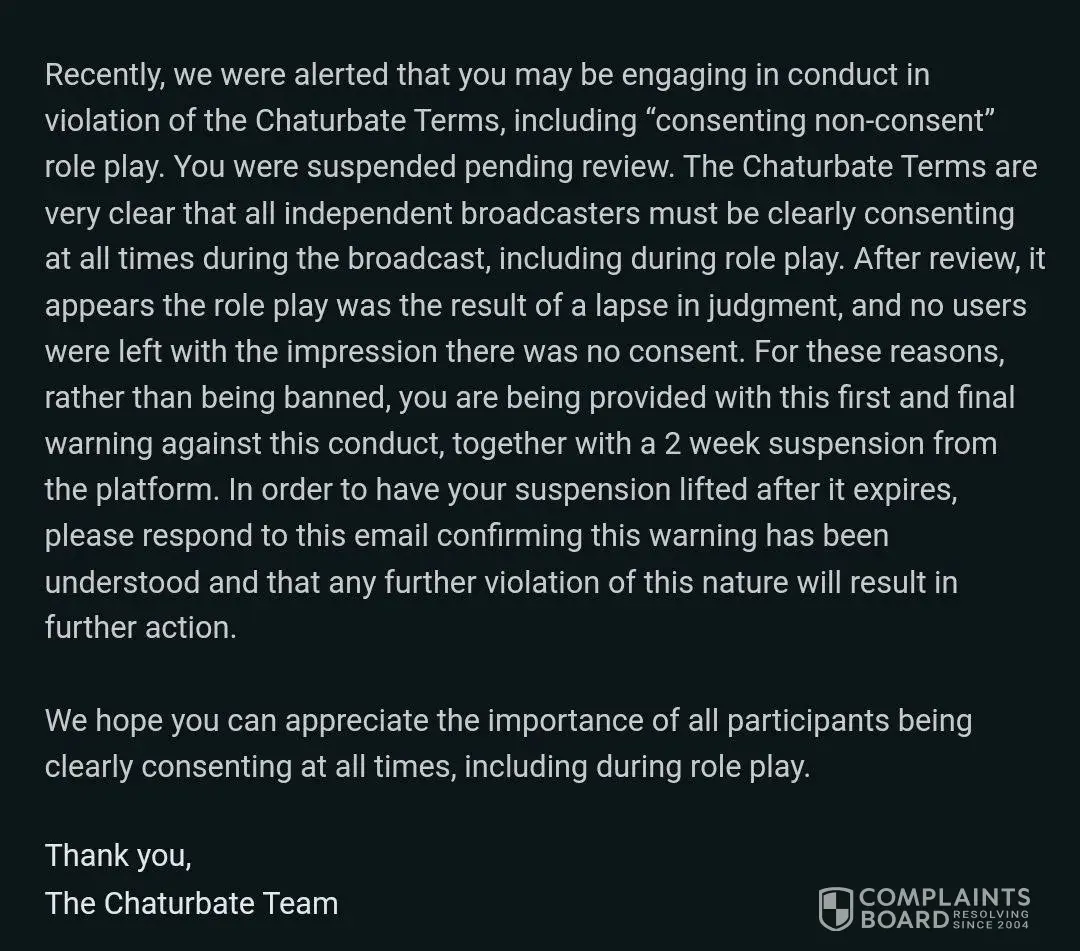Image resolution: width=1080 pixels, height=951 pixels.
Task: Click the "RESOLVING SINCE 2004" tagline
Action: 990,919
